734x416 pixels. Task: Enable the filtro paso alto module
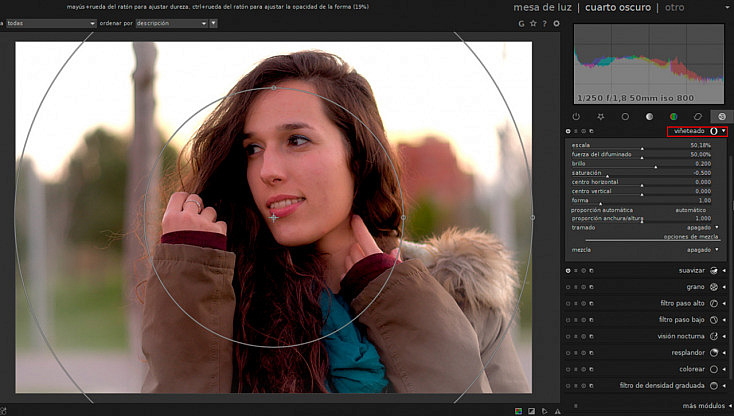pyautogui.click(x=568, y=304)
